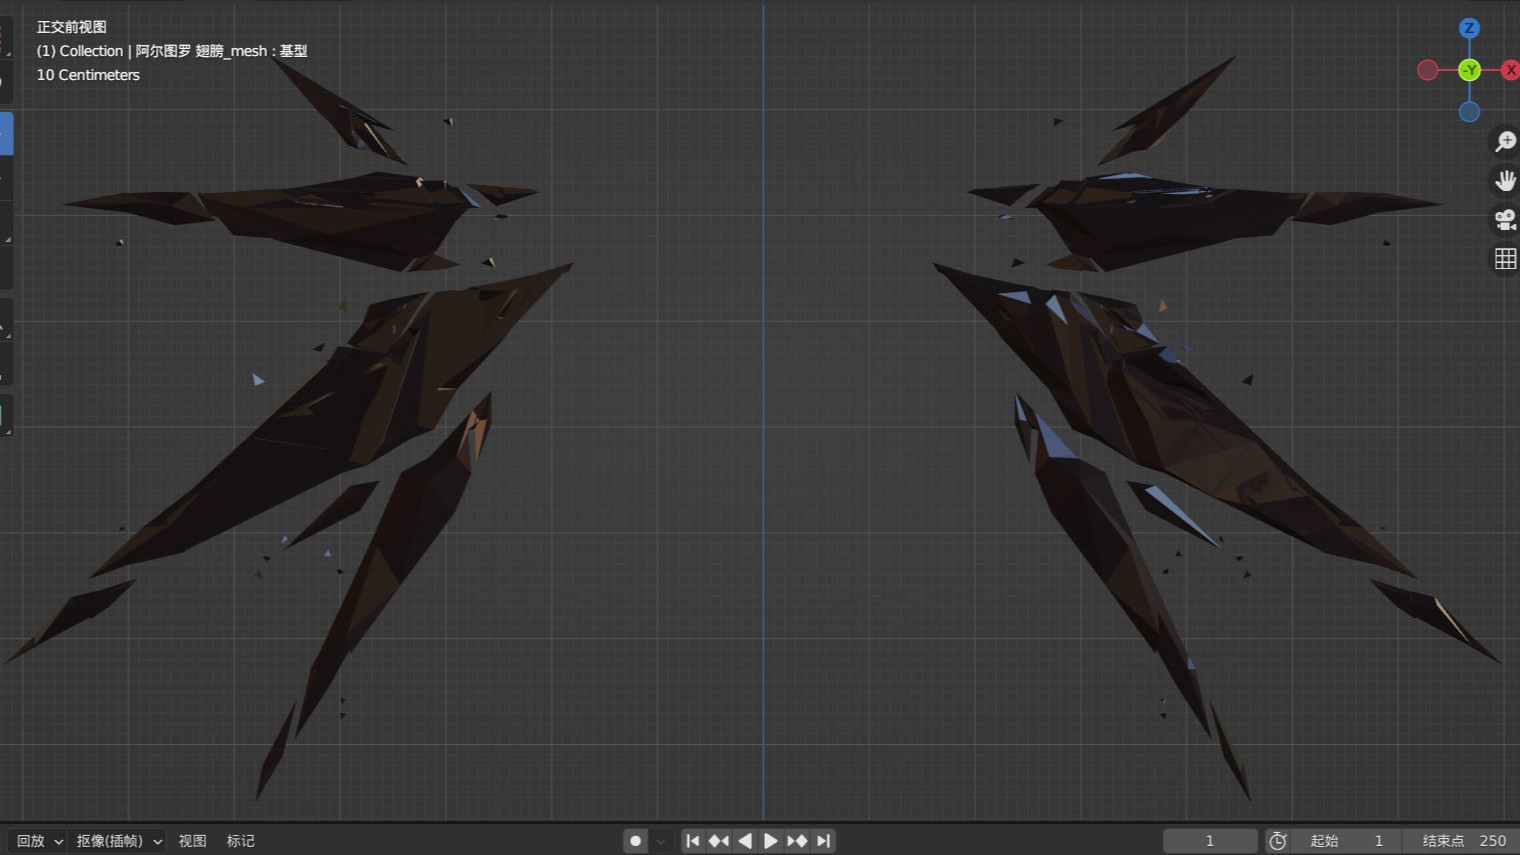Click the current frame number field
This screenshot has width=1520, height=855.
click(x=1209, y=841)
